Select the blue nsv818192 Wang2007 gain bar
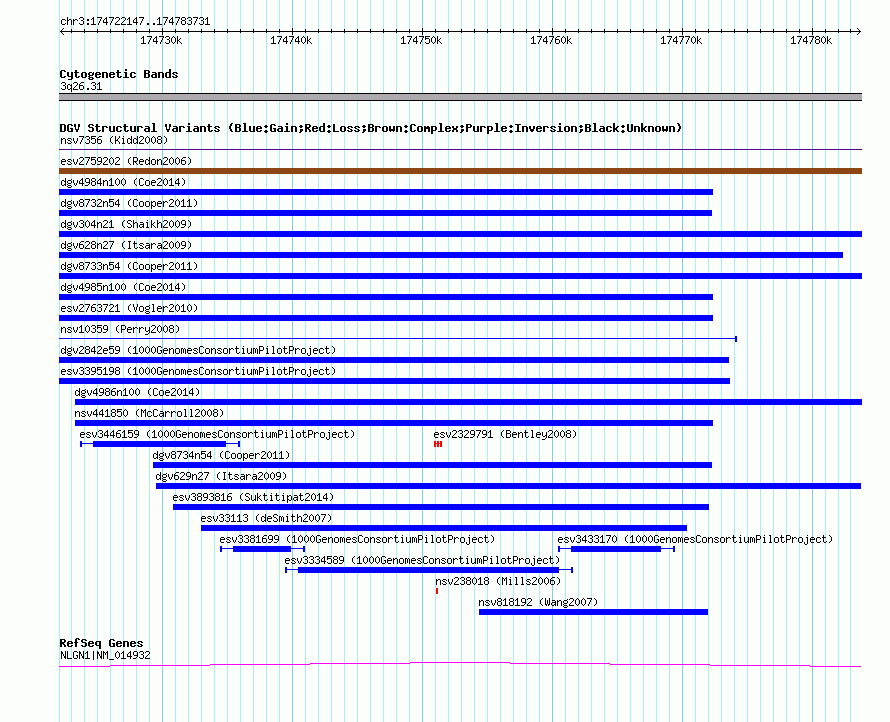Screen dimensions: 890x722 click(x=593, y=612)
